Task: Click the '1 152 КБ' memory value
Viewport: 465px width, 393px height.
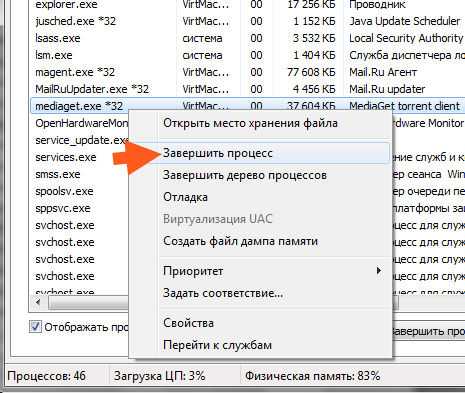Action: point(314,21)
